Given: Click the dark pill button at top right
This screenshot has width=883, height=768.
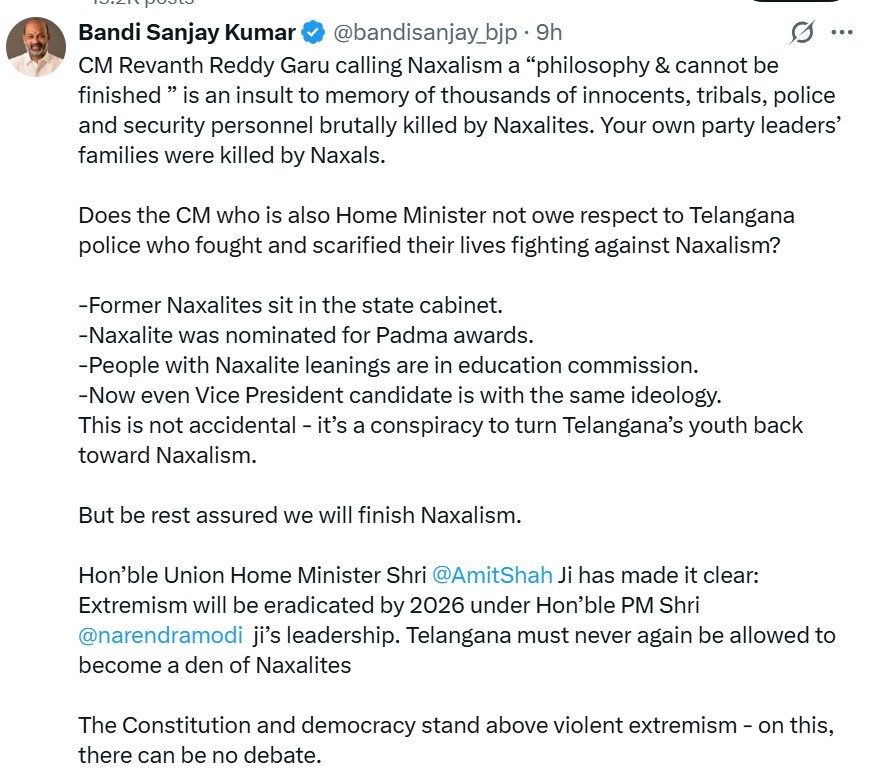Looking at the screenshot, I should coord(810,1).
